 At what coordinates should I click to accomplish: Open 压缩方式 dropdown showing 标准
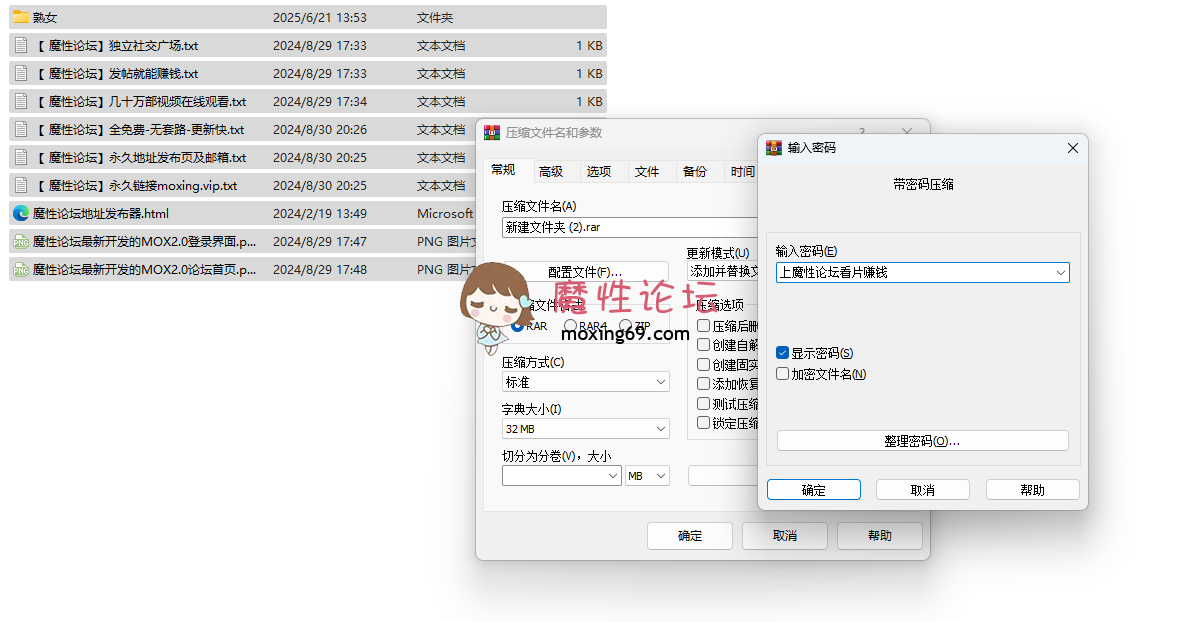coord(586,382)
